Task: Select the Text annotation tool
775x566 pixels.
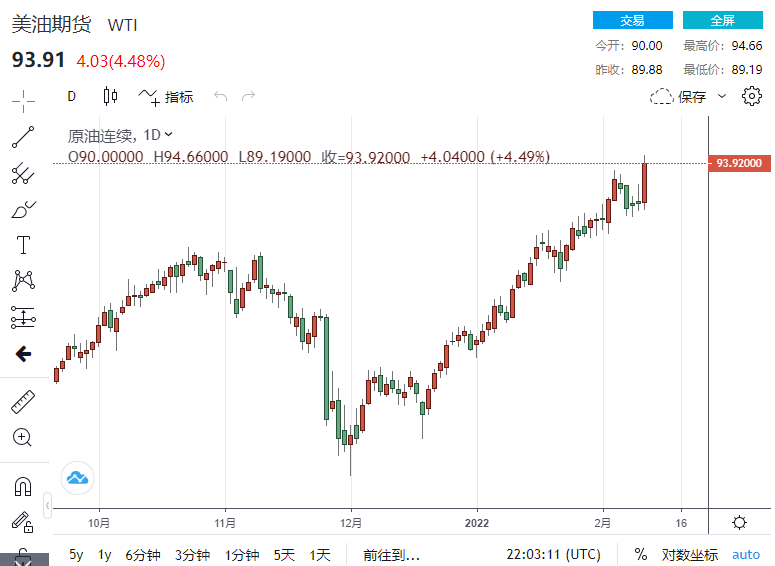Action: pos(22,245)
